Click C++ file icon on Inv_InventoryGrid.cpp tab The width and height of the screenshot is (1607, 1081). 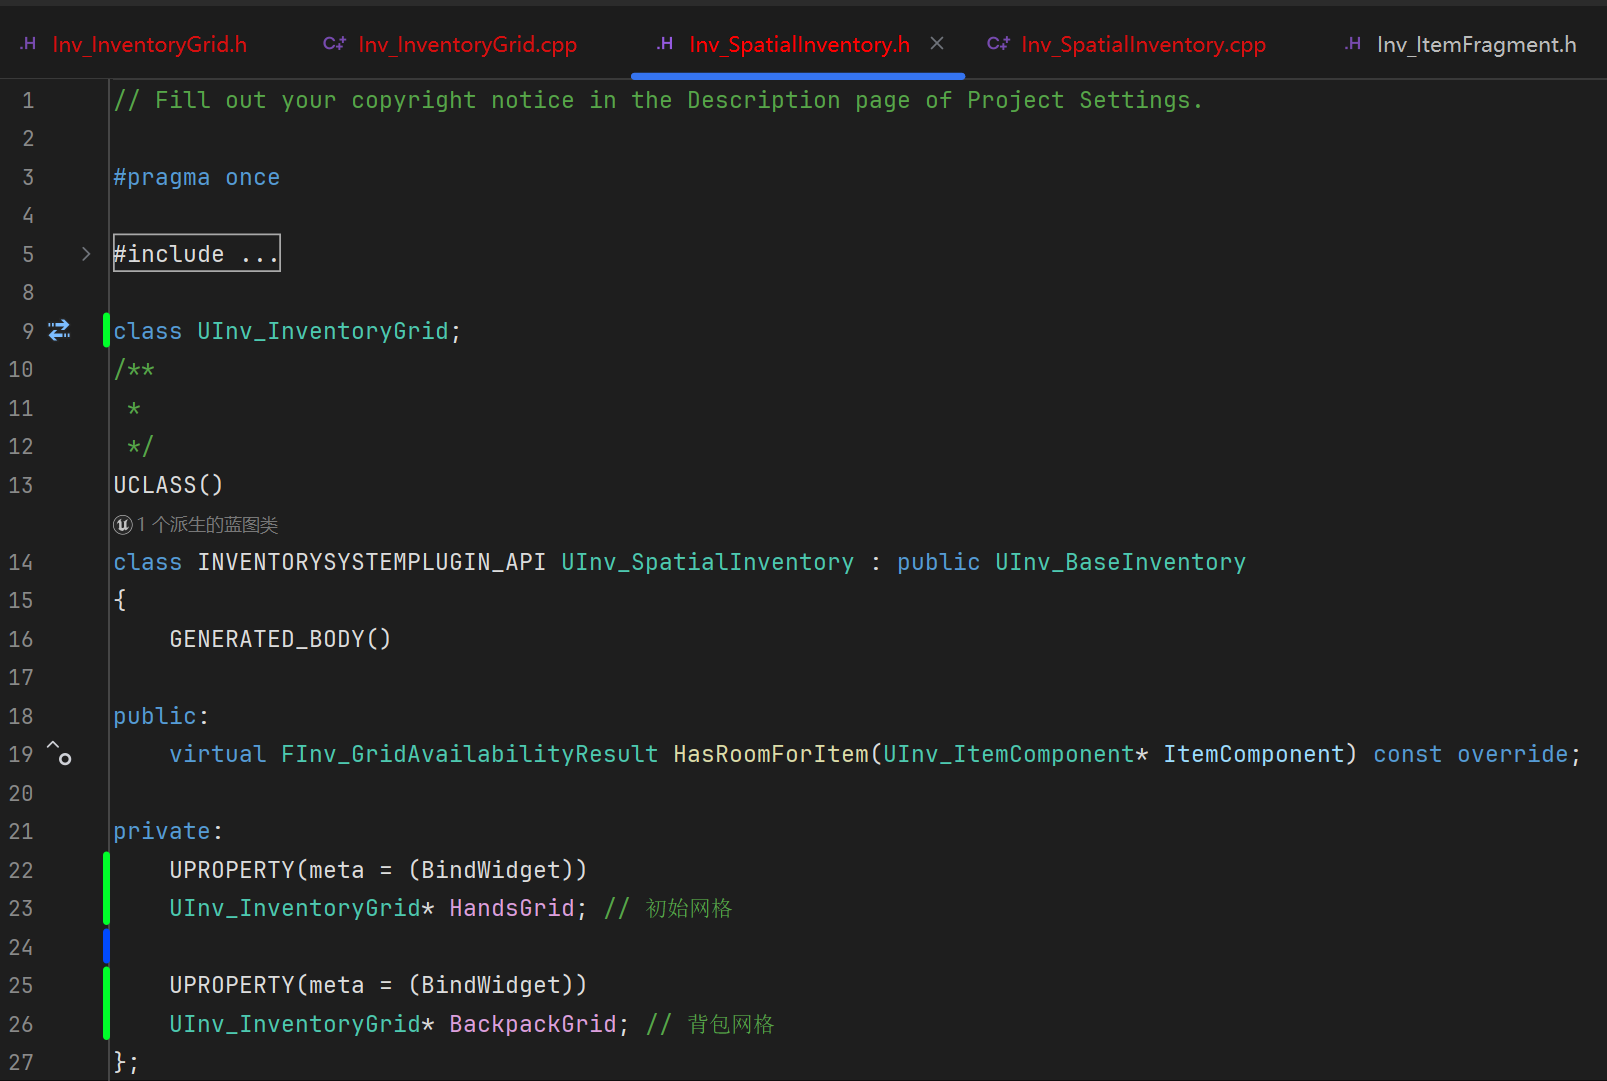point(334,44)
